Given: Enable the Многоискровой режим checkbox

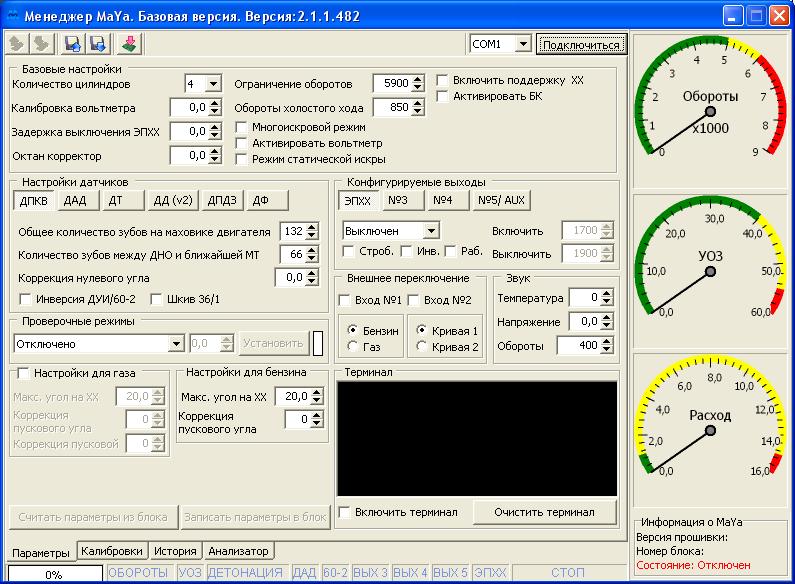Looking at the screenshot, I should [x=241, y=128].
